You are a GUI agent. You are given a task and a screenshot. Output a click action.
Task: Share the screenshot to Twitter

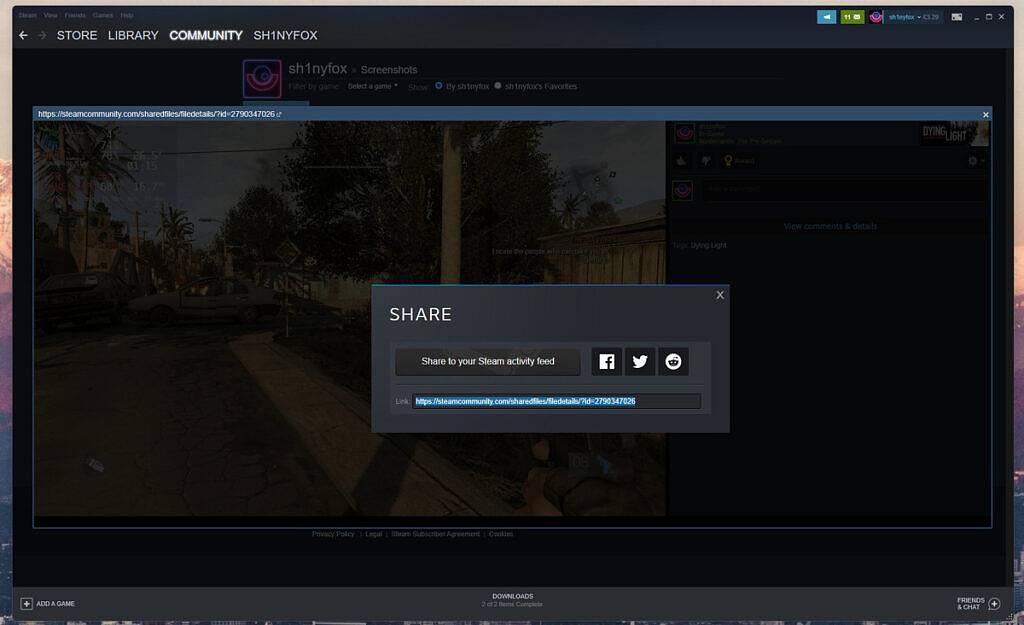(x=639, y=361)
